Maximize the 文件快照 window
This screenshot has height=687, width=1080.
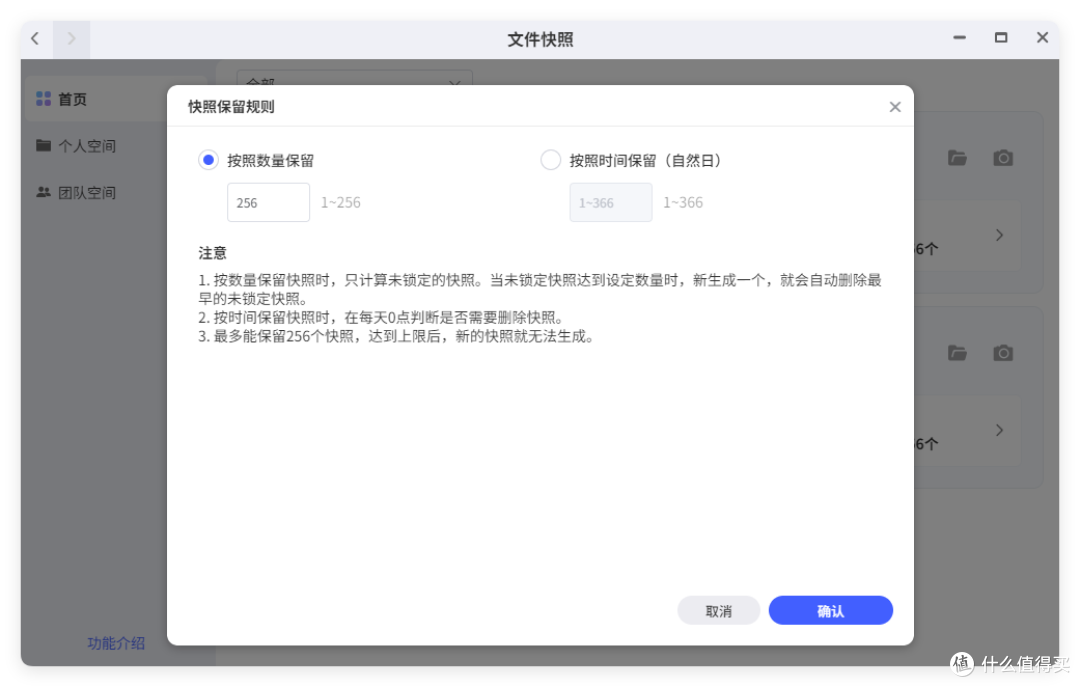pos(1001,38)
